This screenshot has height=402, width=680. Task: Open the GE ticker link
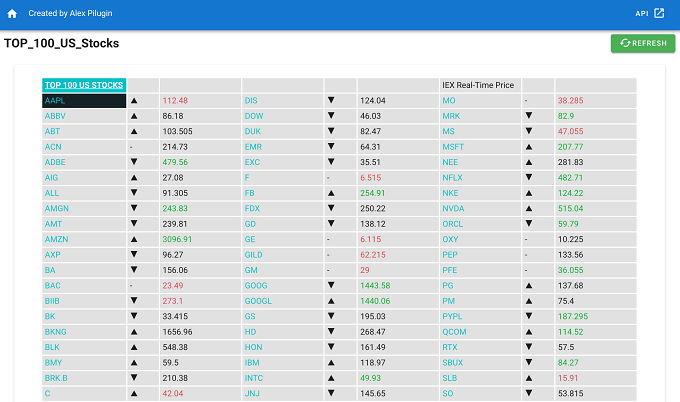point(250,239)
